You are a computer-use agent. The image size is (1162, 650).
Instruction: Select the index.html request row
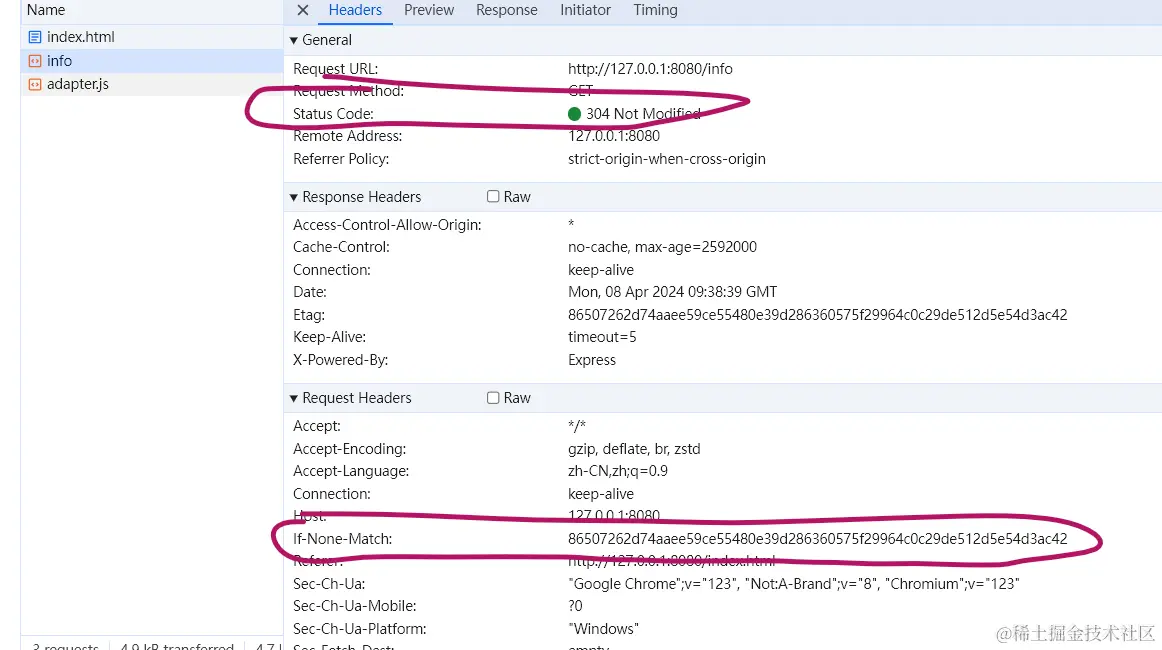pos(152,37)
